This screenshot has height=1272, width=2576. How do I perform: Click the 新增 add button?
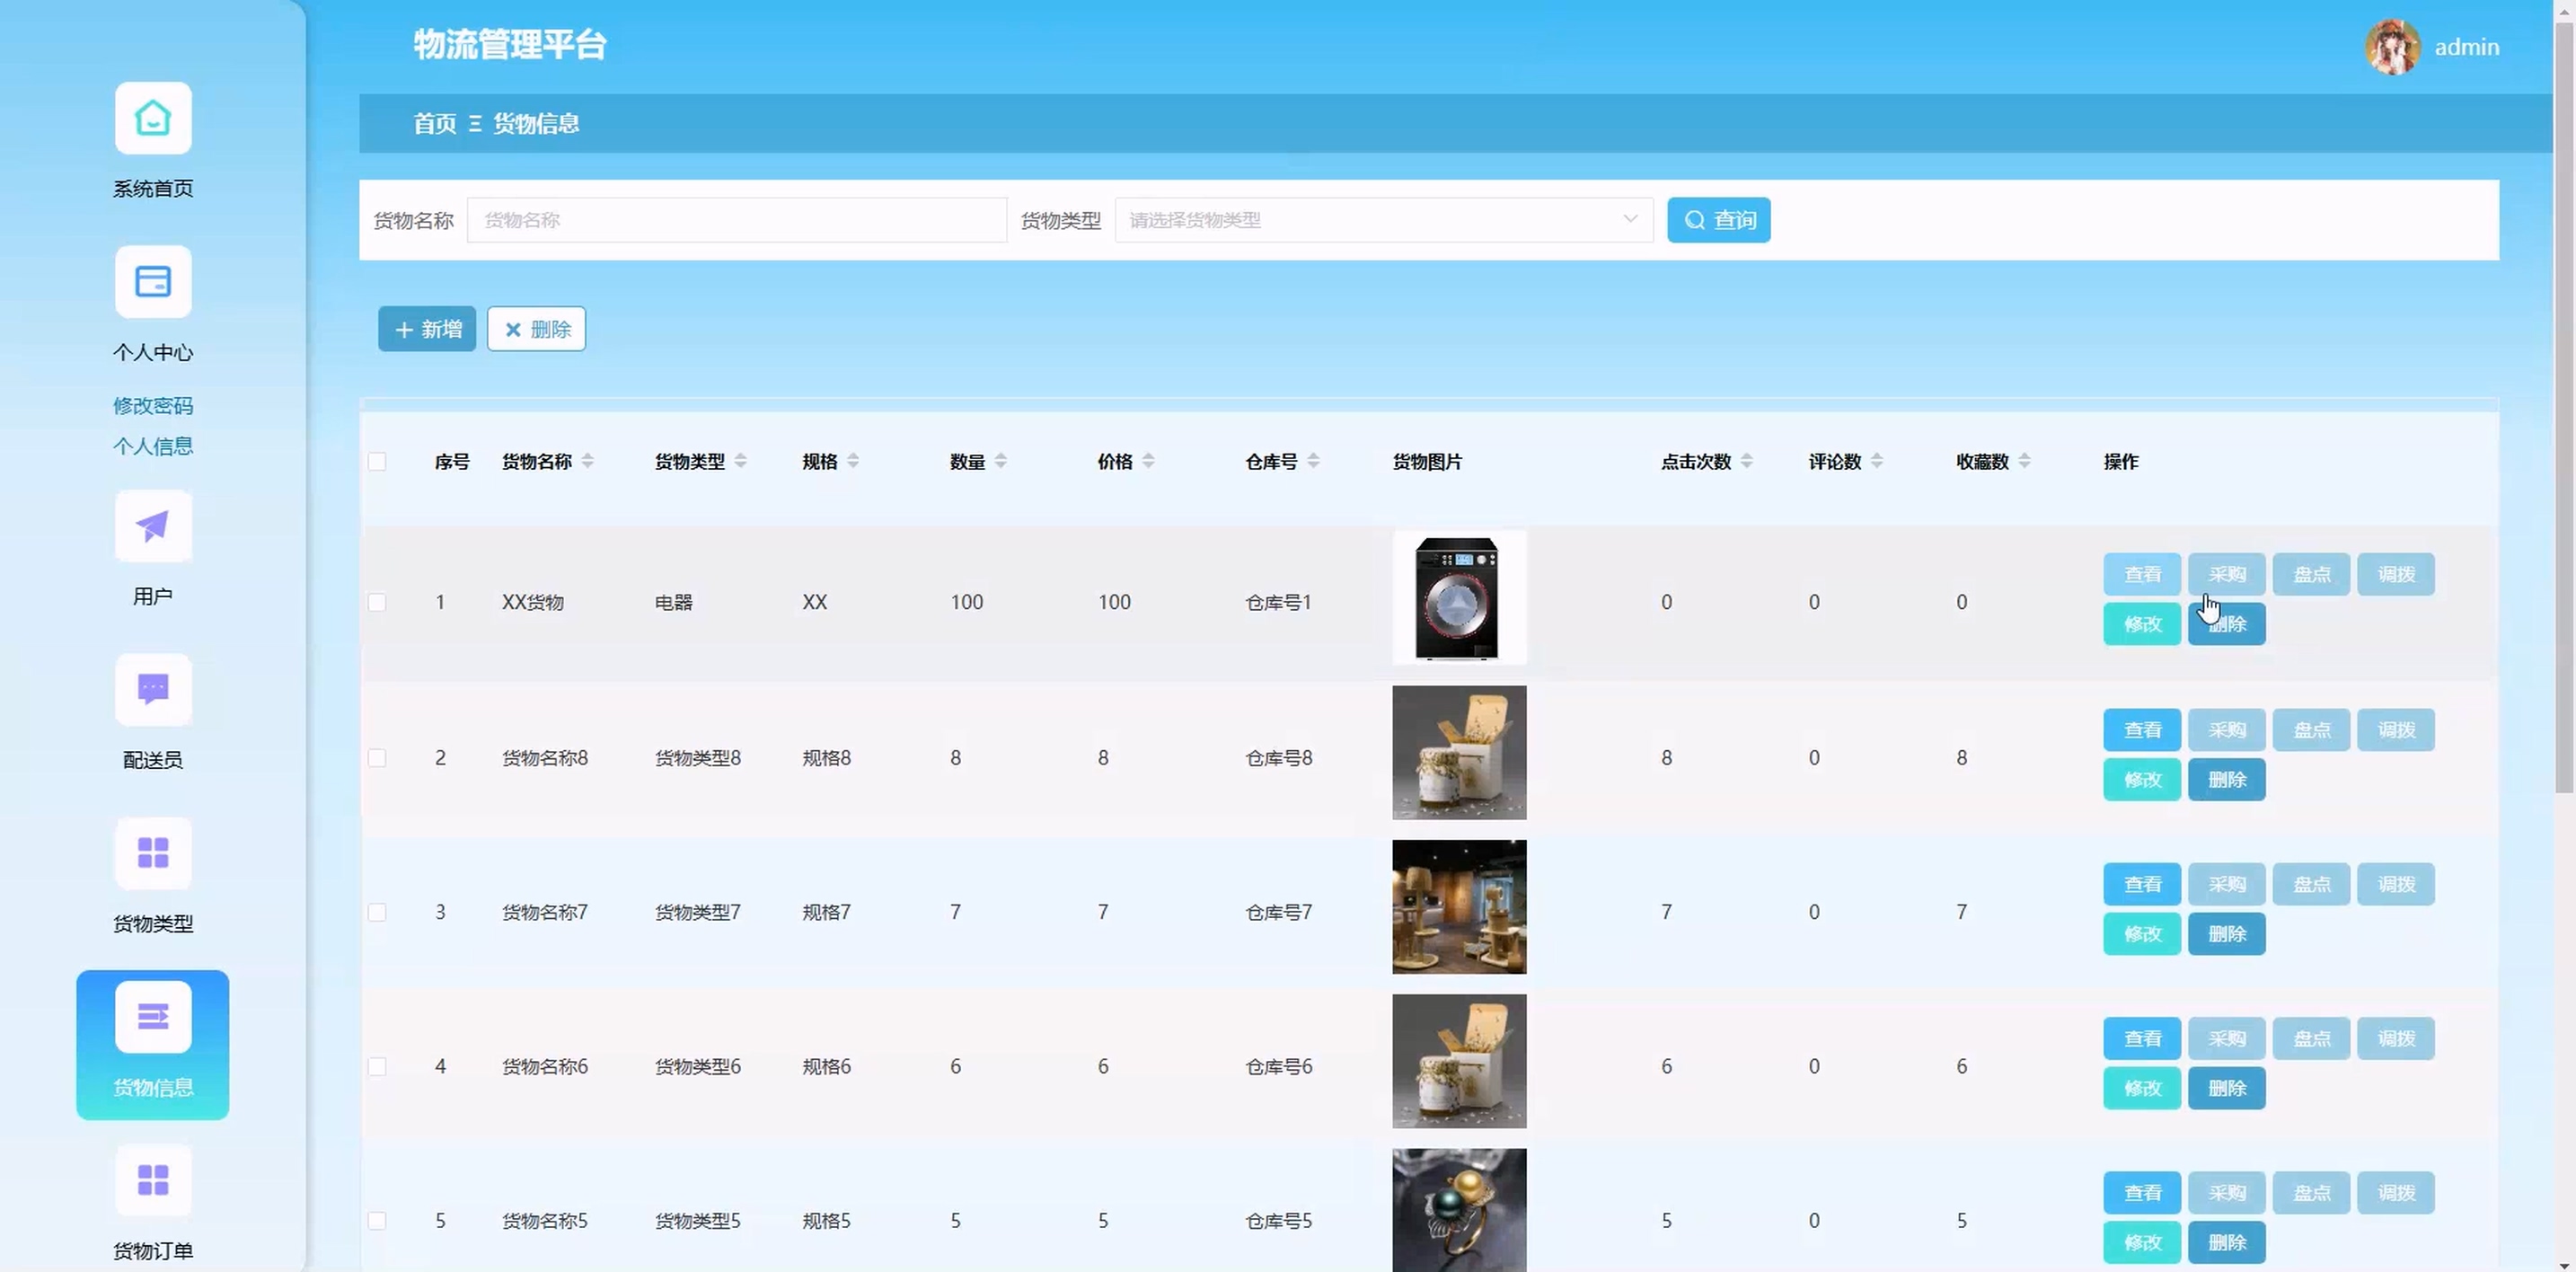click(x=427, y=329)
